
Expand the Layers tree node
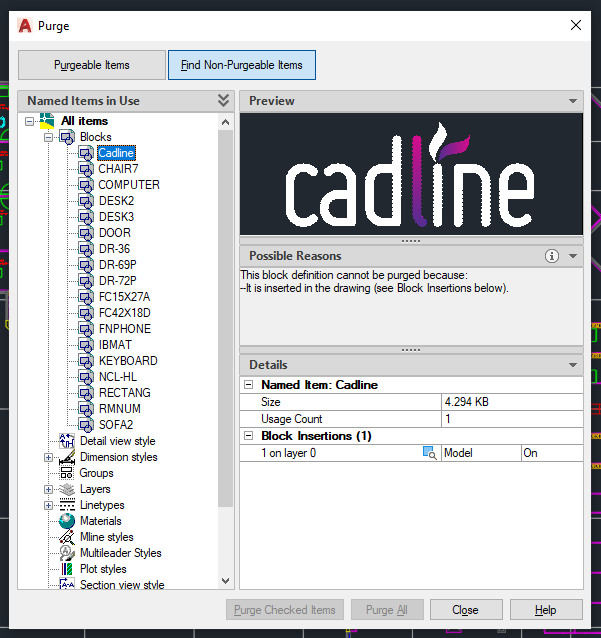tap(48, 489)
